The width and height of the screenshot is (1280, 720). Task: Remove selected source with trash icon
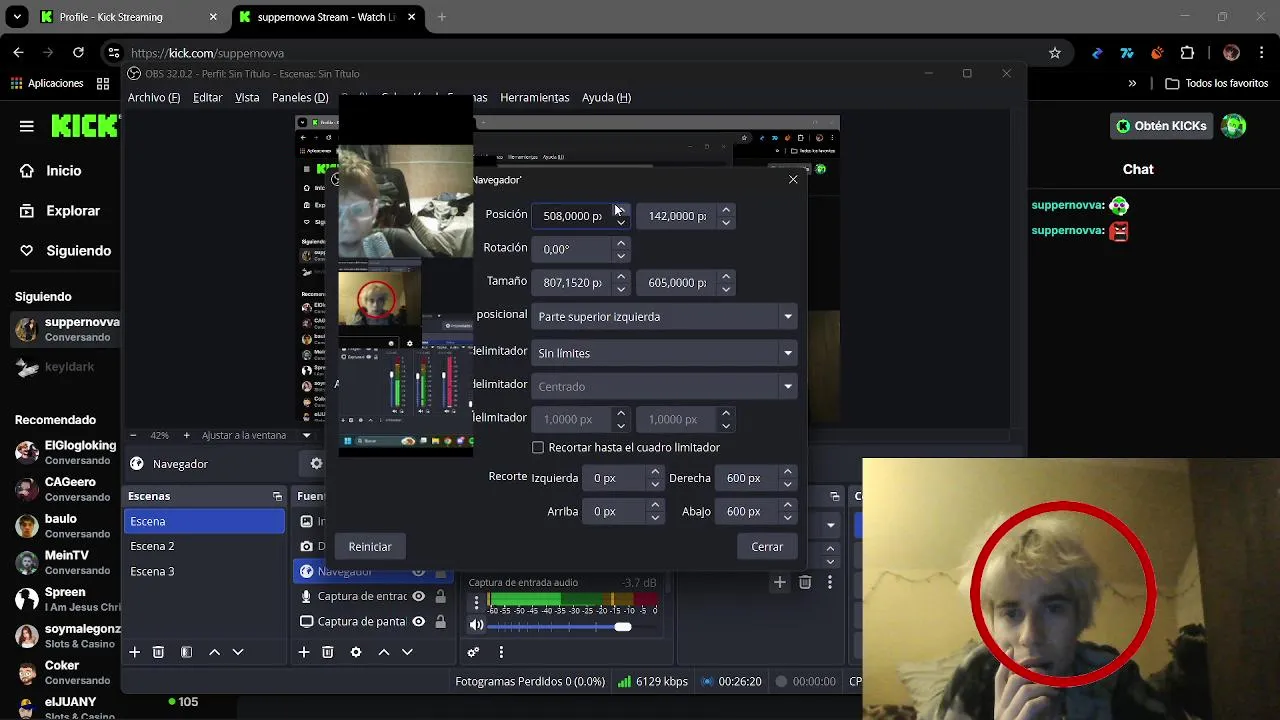pyautogui.click(x=327, y=652)
